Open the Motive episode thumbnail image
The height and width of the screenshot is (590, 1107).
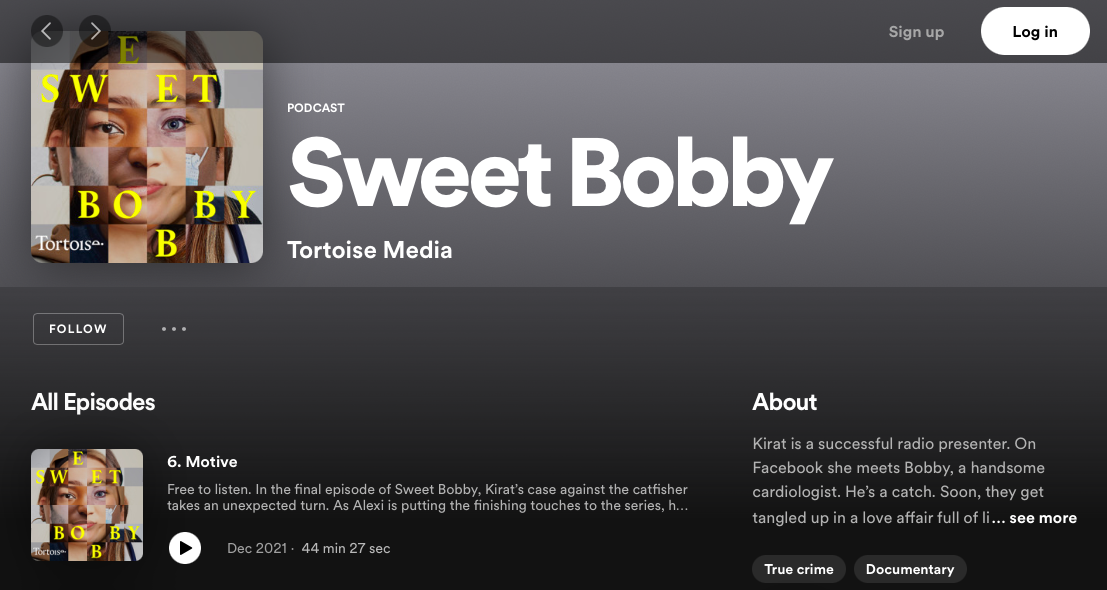click(x=87, y=505)
